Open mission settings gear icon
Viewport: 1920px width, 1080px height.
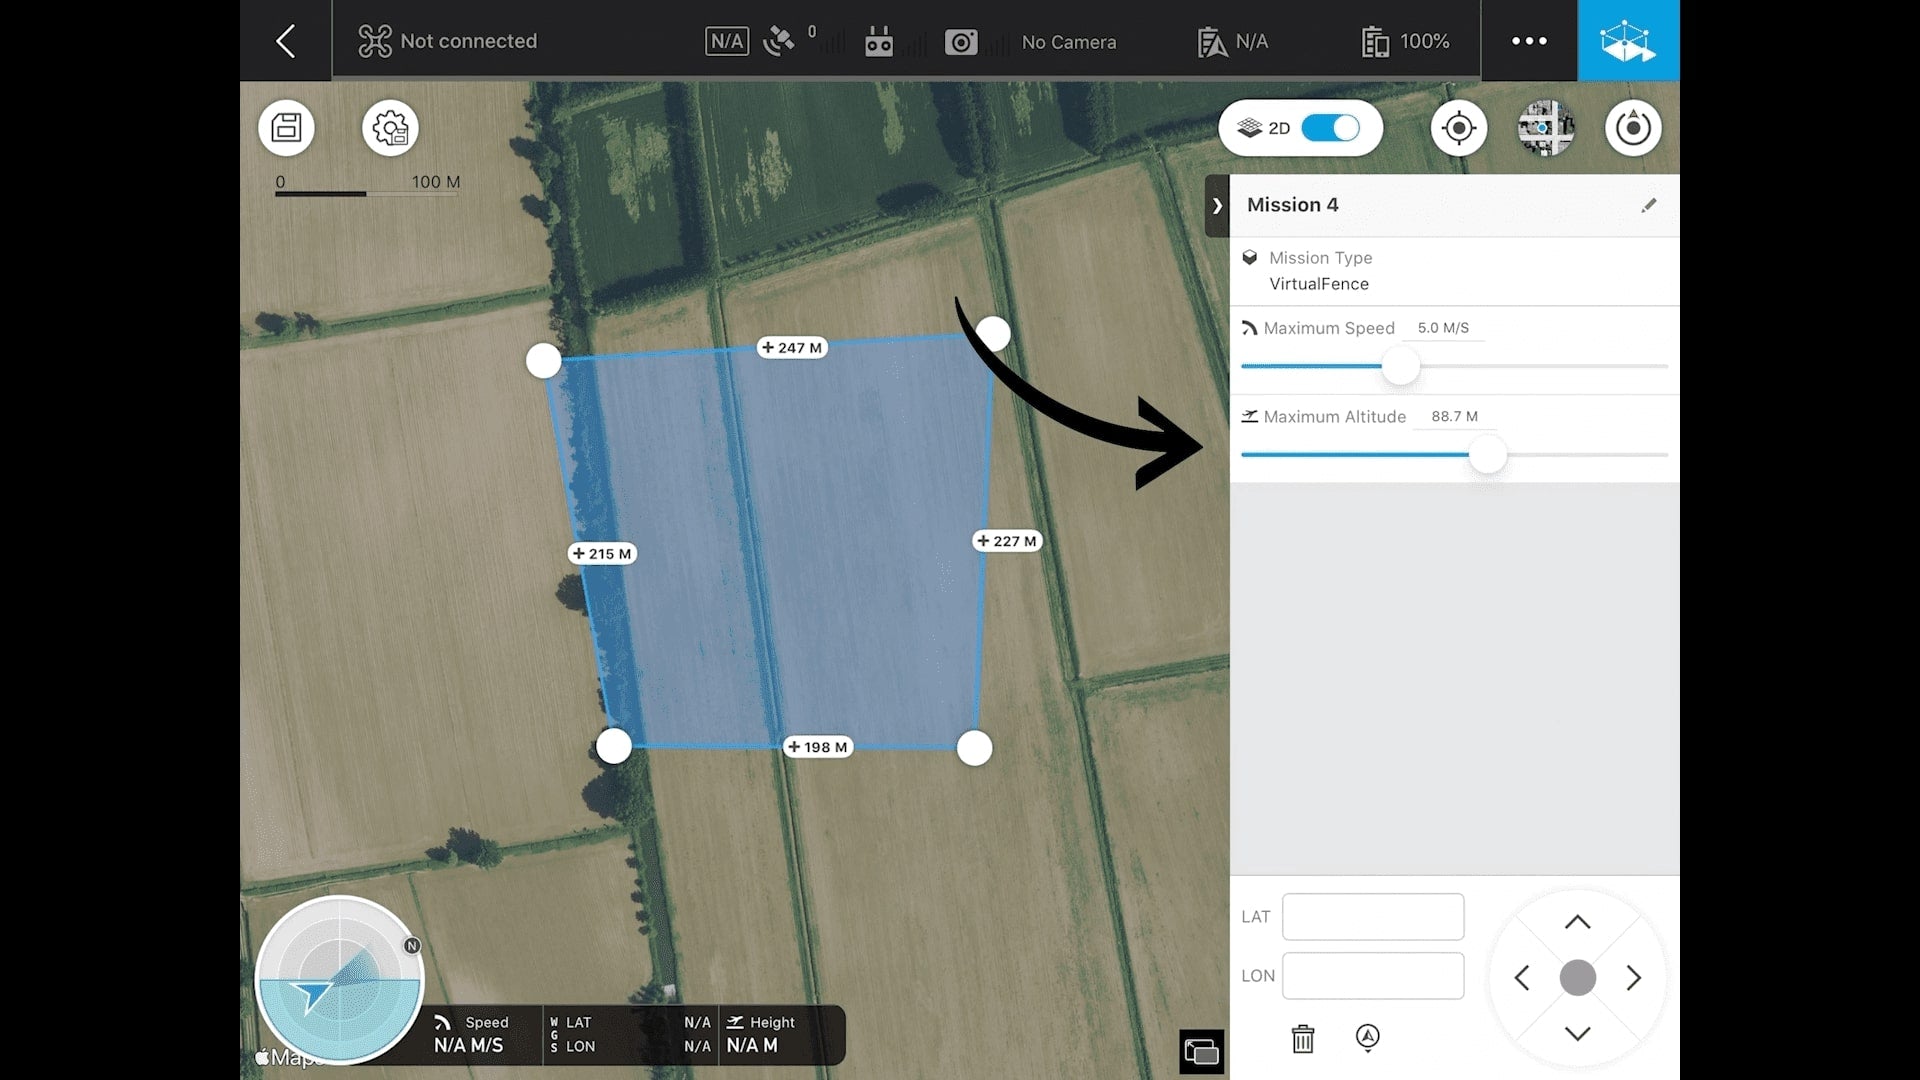(390, 128)
